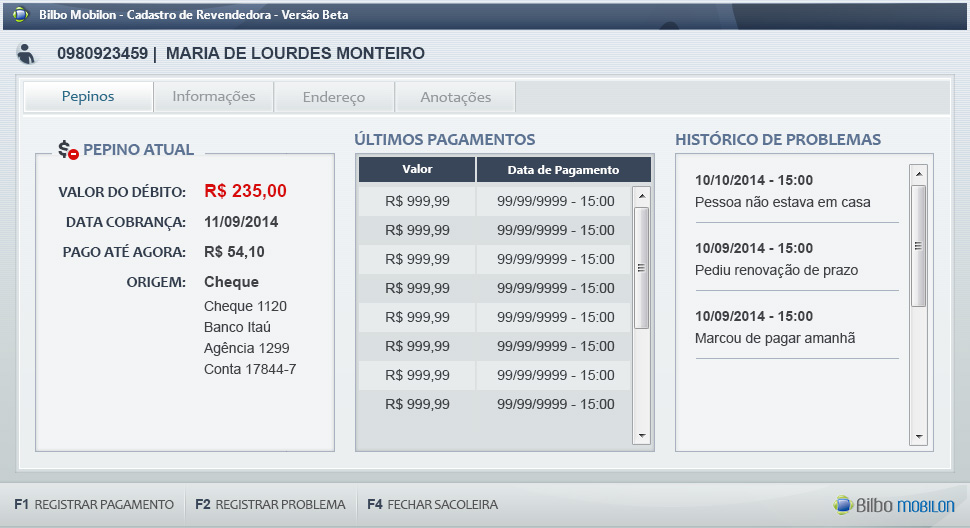Click the person icon beside the reseller ID

pos(27,54)
